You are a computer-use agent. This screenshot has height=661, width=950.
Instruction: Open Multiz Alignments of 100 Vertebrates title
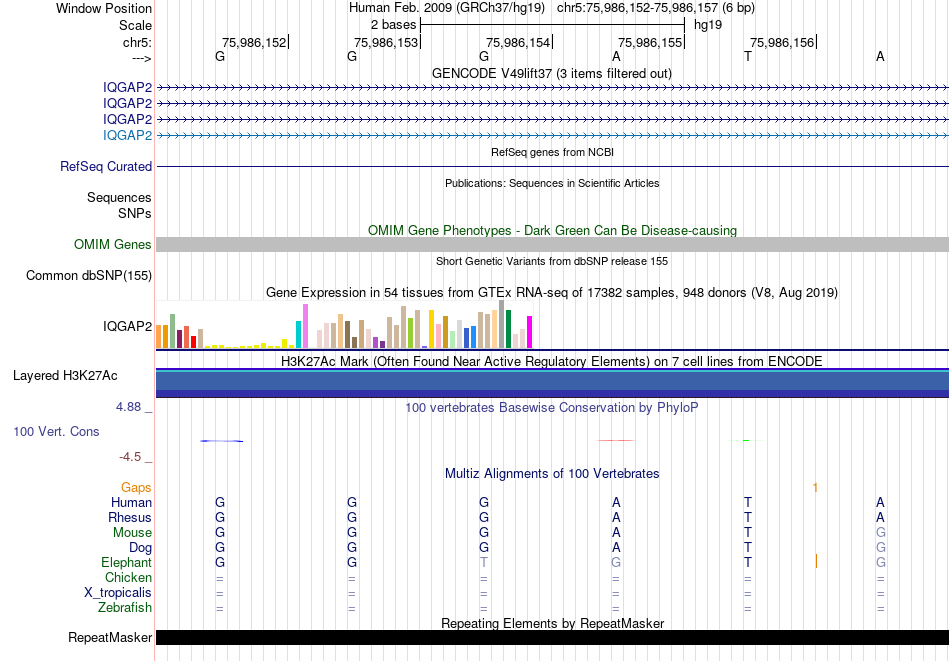tap(552, 474)
